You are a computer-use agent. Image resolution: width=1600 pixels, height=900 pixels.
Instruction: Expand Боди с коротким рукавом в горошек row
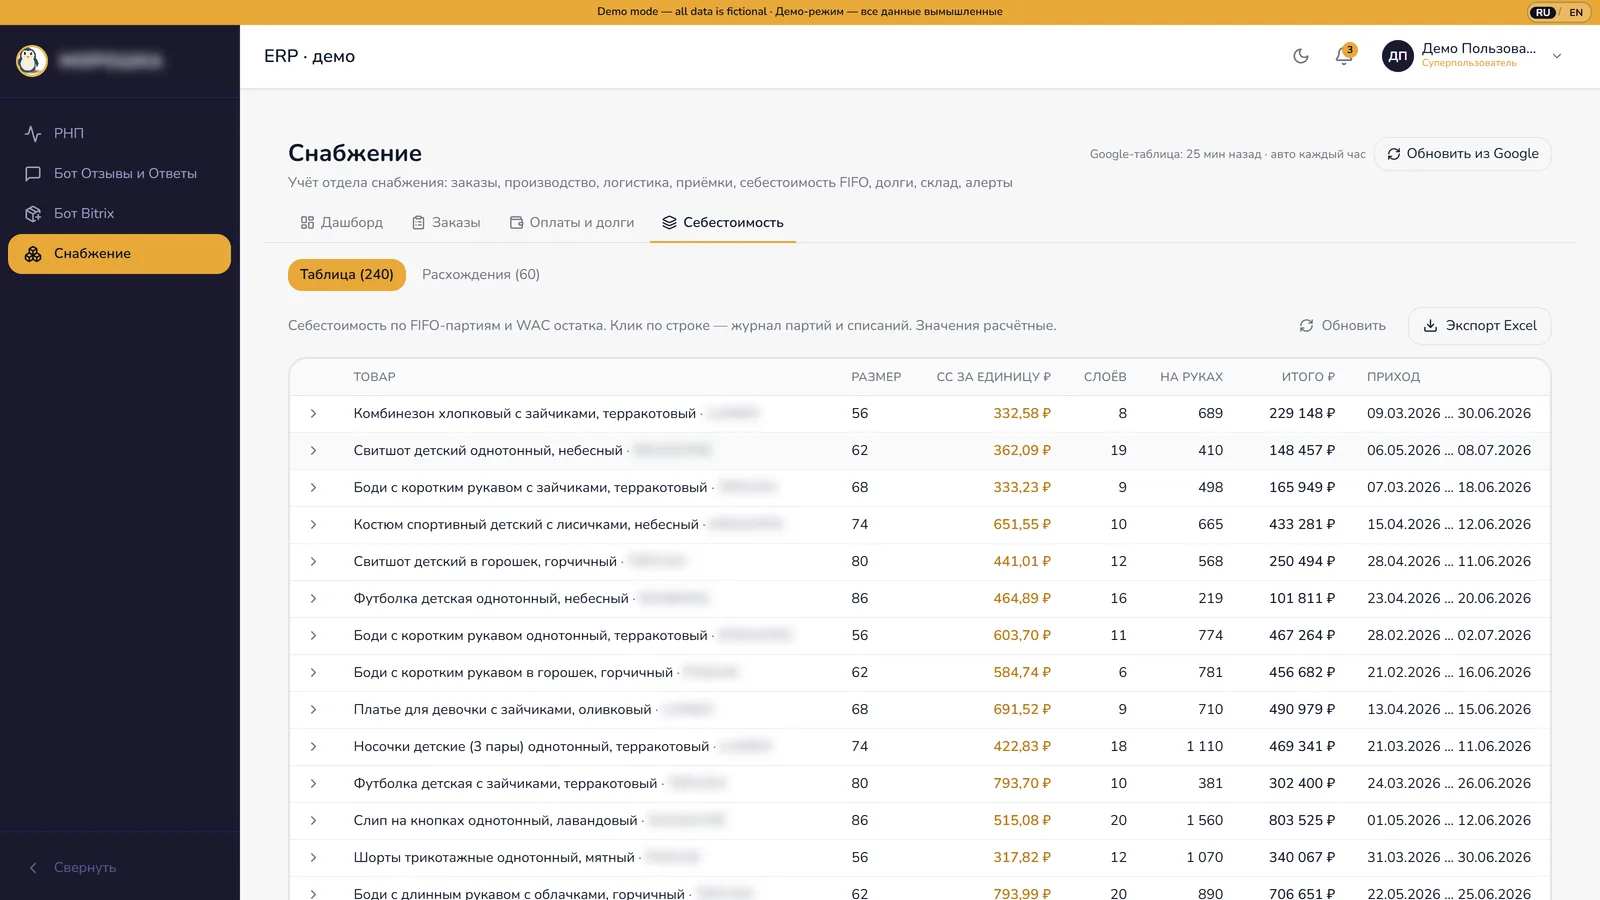click(x=313, y=672)
